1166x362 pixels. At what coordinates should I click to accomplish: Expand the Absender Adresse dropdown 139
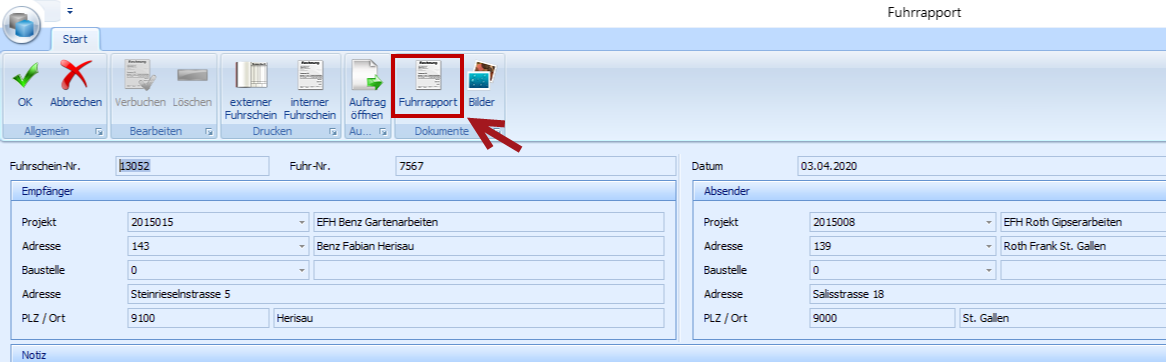(x=988, y=246)
